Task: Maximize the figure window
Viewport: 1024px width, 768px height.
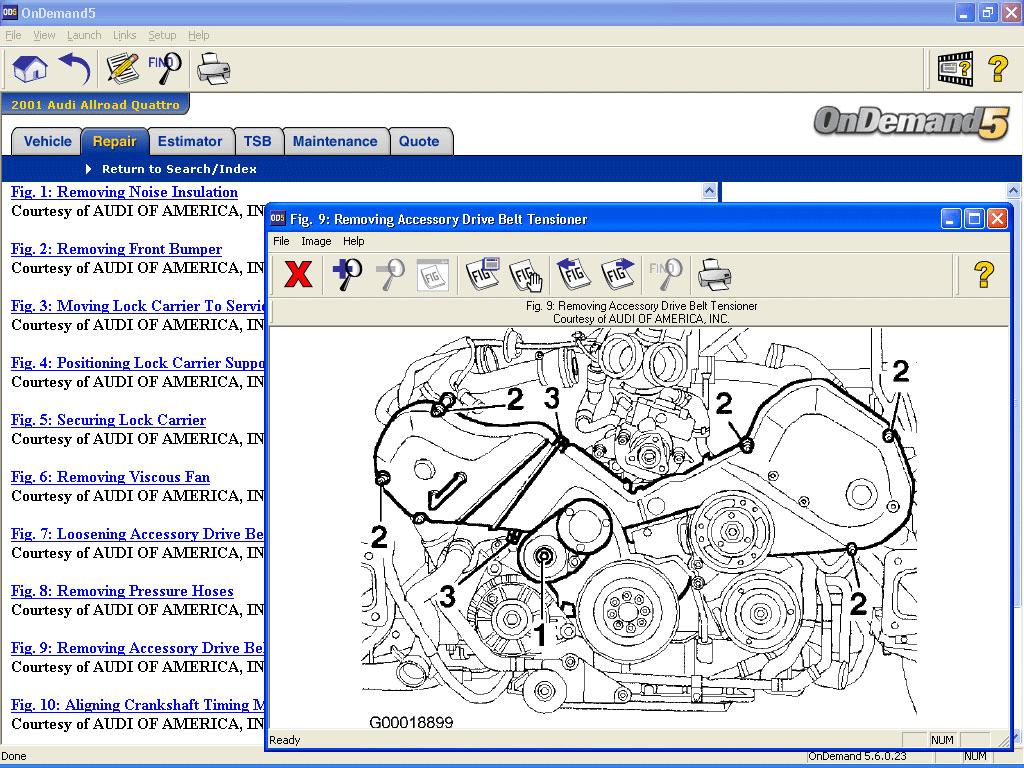Action: tap(973, 219)
